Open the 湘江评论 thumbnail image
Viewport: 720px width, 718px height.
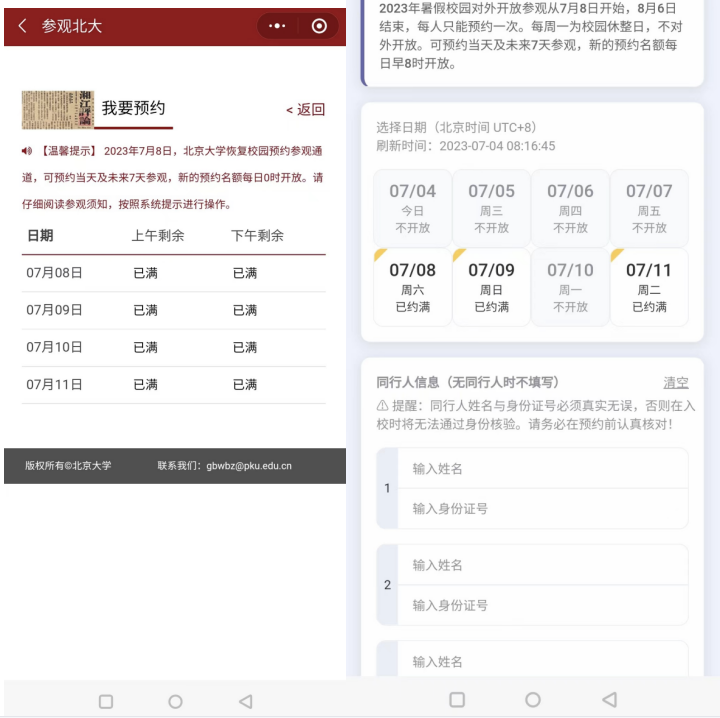point(58,110)
